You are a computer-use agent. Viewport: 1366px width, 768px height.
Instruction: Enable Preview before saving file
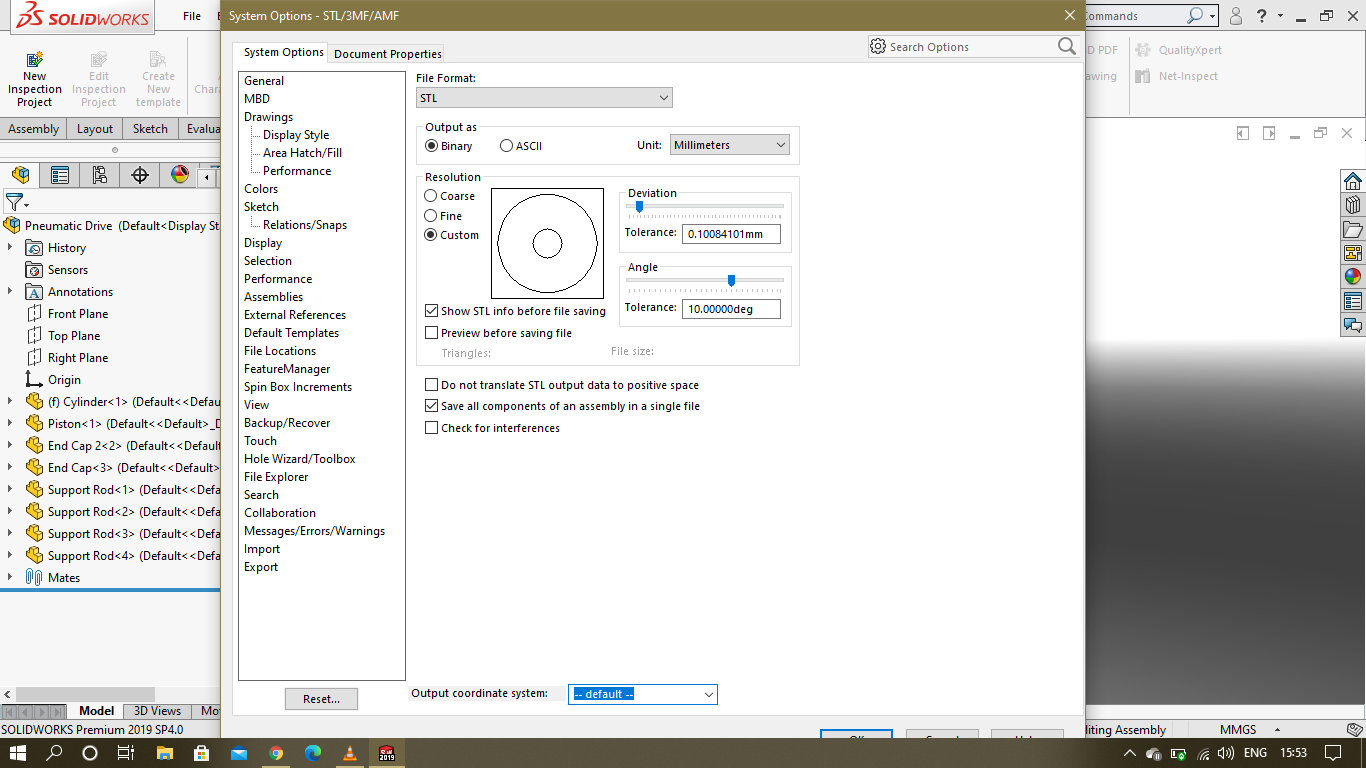pyautogui.click(x=432, y=333)
